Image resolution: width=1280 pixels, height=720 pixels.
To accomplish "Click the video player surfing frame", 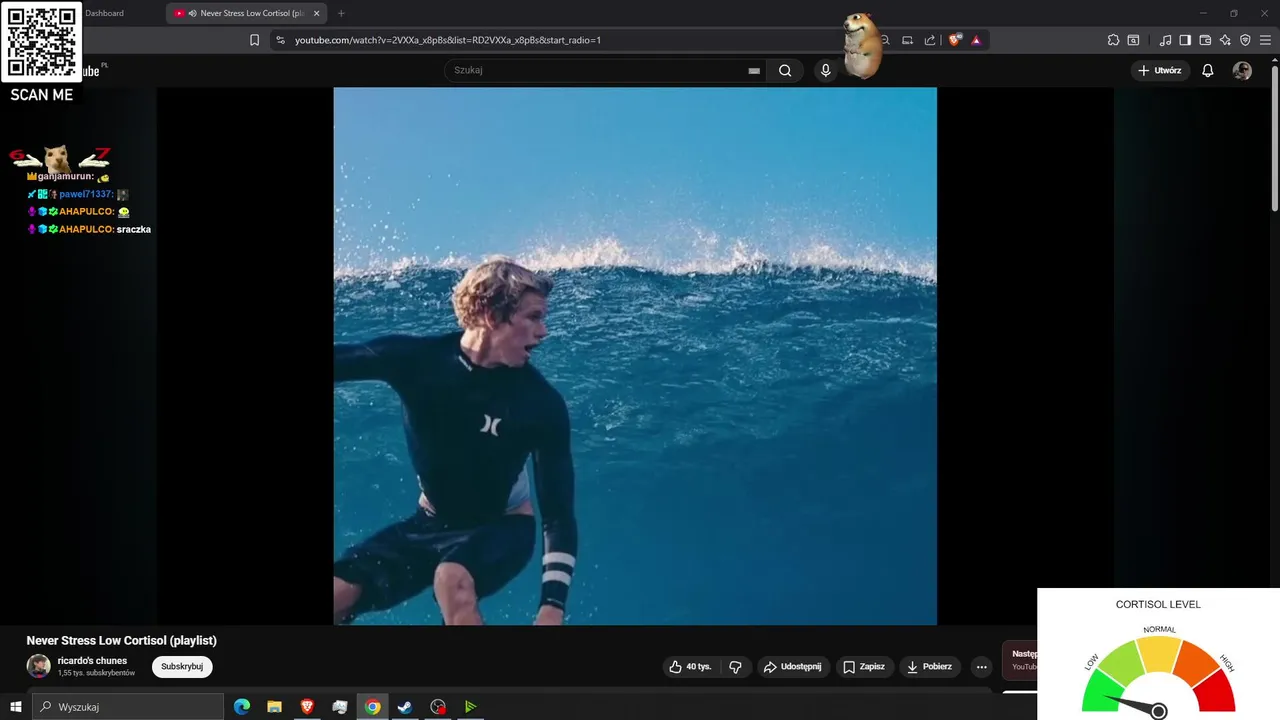I will (635, 356).
